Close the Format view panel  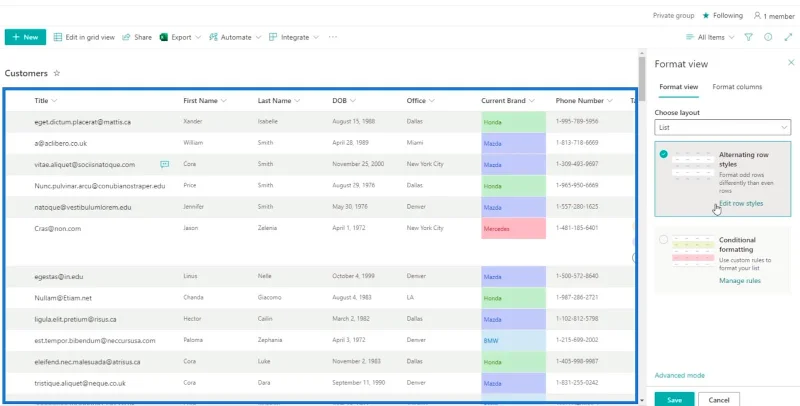[791, 63]
